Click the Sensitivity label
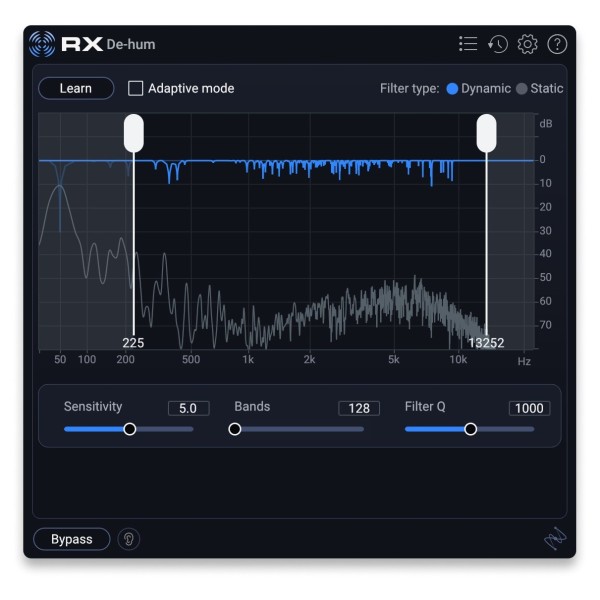This screenshot has width=600, height=600. click(93, 406)
